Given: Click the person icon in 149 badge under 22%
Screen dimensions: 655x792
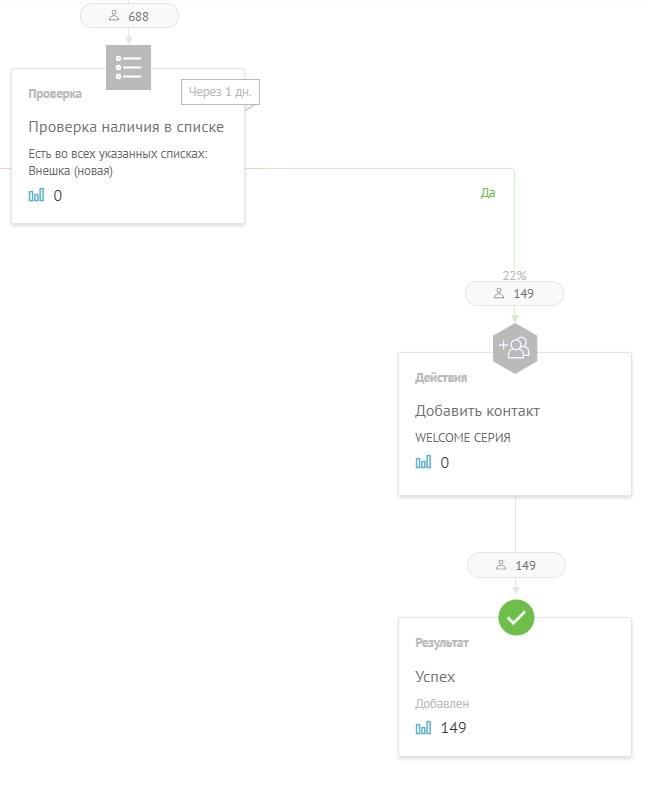Looking at the screenshot, I should pyautogui.click(x=499, y=293).
